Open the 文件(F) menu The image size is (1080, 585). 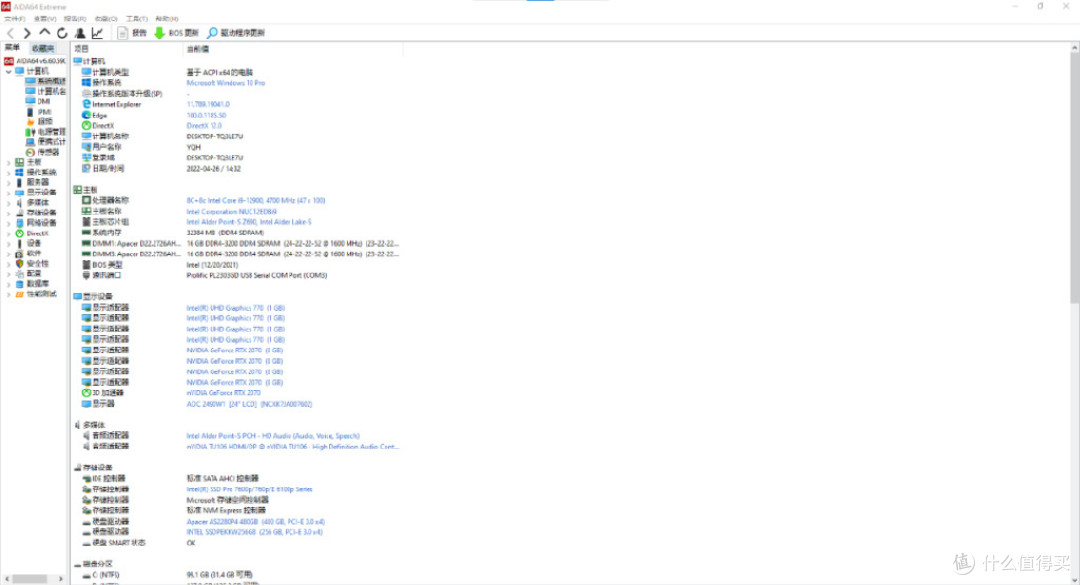[x=15, y=19]
